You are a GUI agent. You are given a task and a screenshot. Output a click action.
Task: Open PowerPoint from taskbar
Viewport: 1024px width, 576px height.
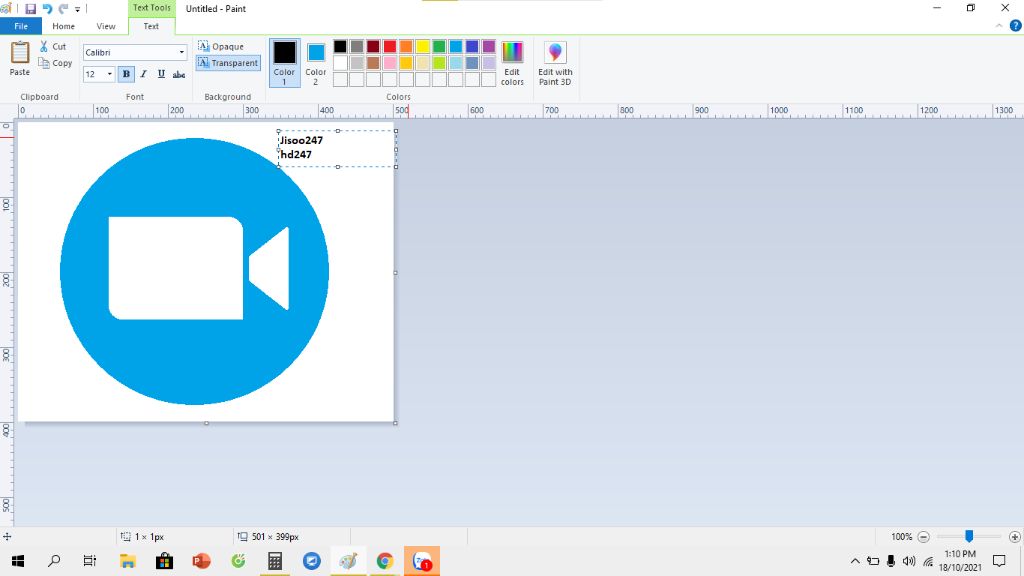tap(201, 561)
